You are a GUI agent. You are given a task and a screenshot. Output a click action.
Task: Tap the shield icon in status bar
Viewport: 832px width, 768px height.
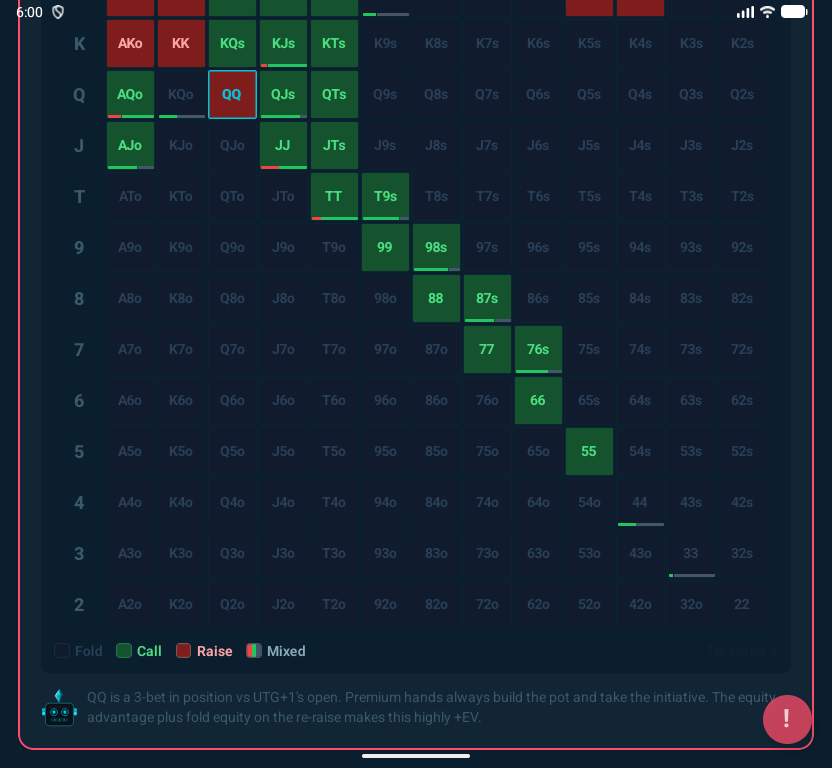click(58, 12)
